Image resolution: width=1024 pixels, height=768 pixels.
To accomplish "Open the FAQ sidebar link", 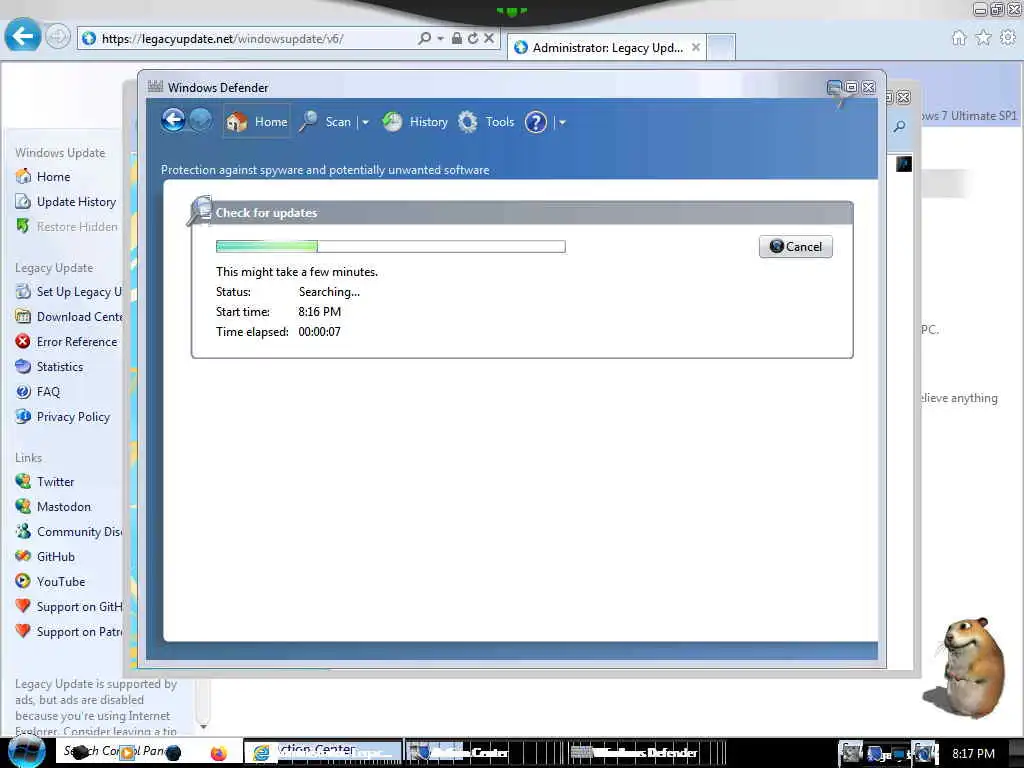I will 38,392.
